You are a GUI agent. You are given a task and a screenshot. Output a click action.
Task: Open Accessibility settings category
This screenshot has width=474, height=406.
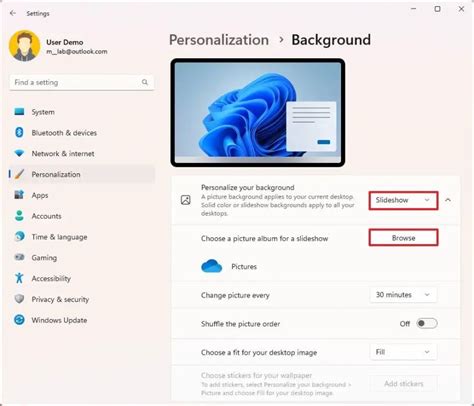[82, 278]
